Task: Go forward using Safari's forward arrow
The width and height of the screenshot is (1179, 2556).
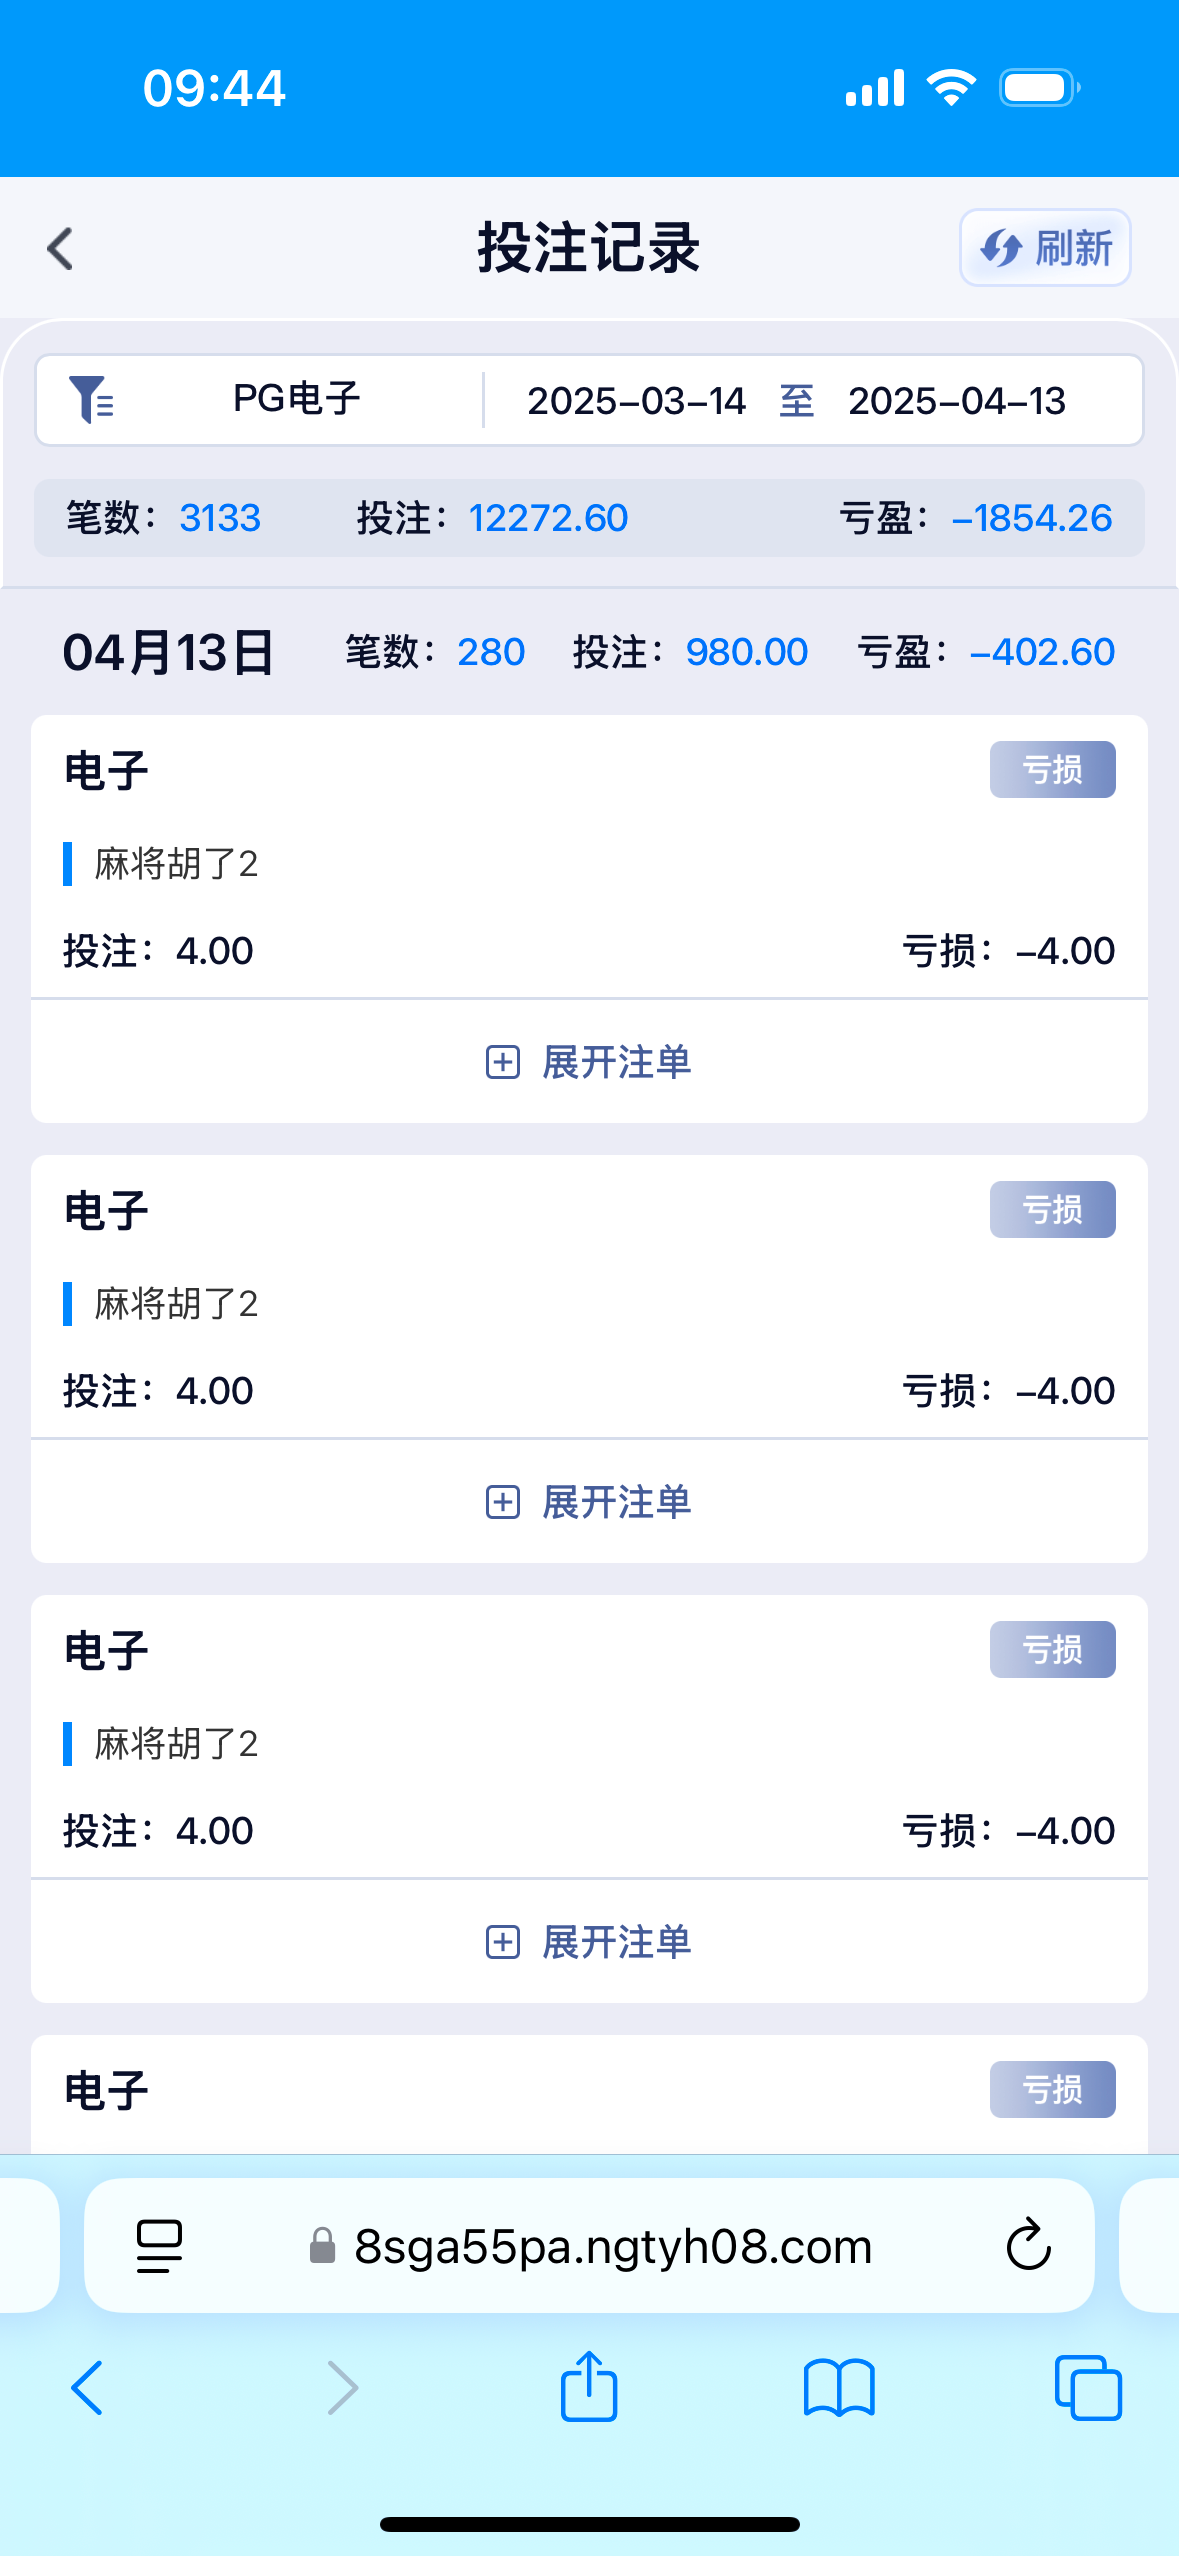Action: coord(342,2388)
